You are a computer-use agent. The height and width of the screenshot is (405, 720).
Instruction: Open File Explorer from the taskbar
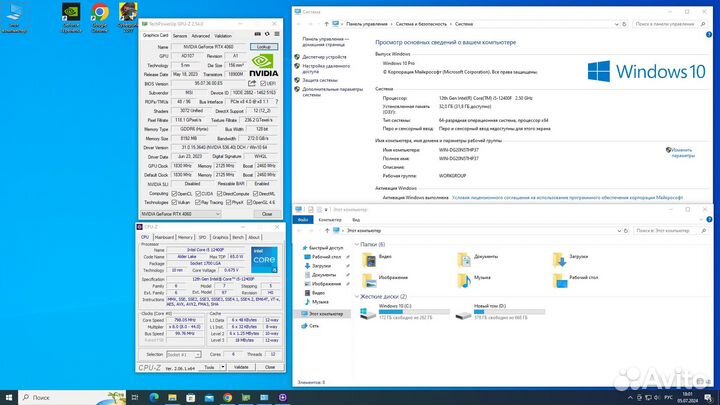(172, 397)
